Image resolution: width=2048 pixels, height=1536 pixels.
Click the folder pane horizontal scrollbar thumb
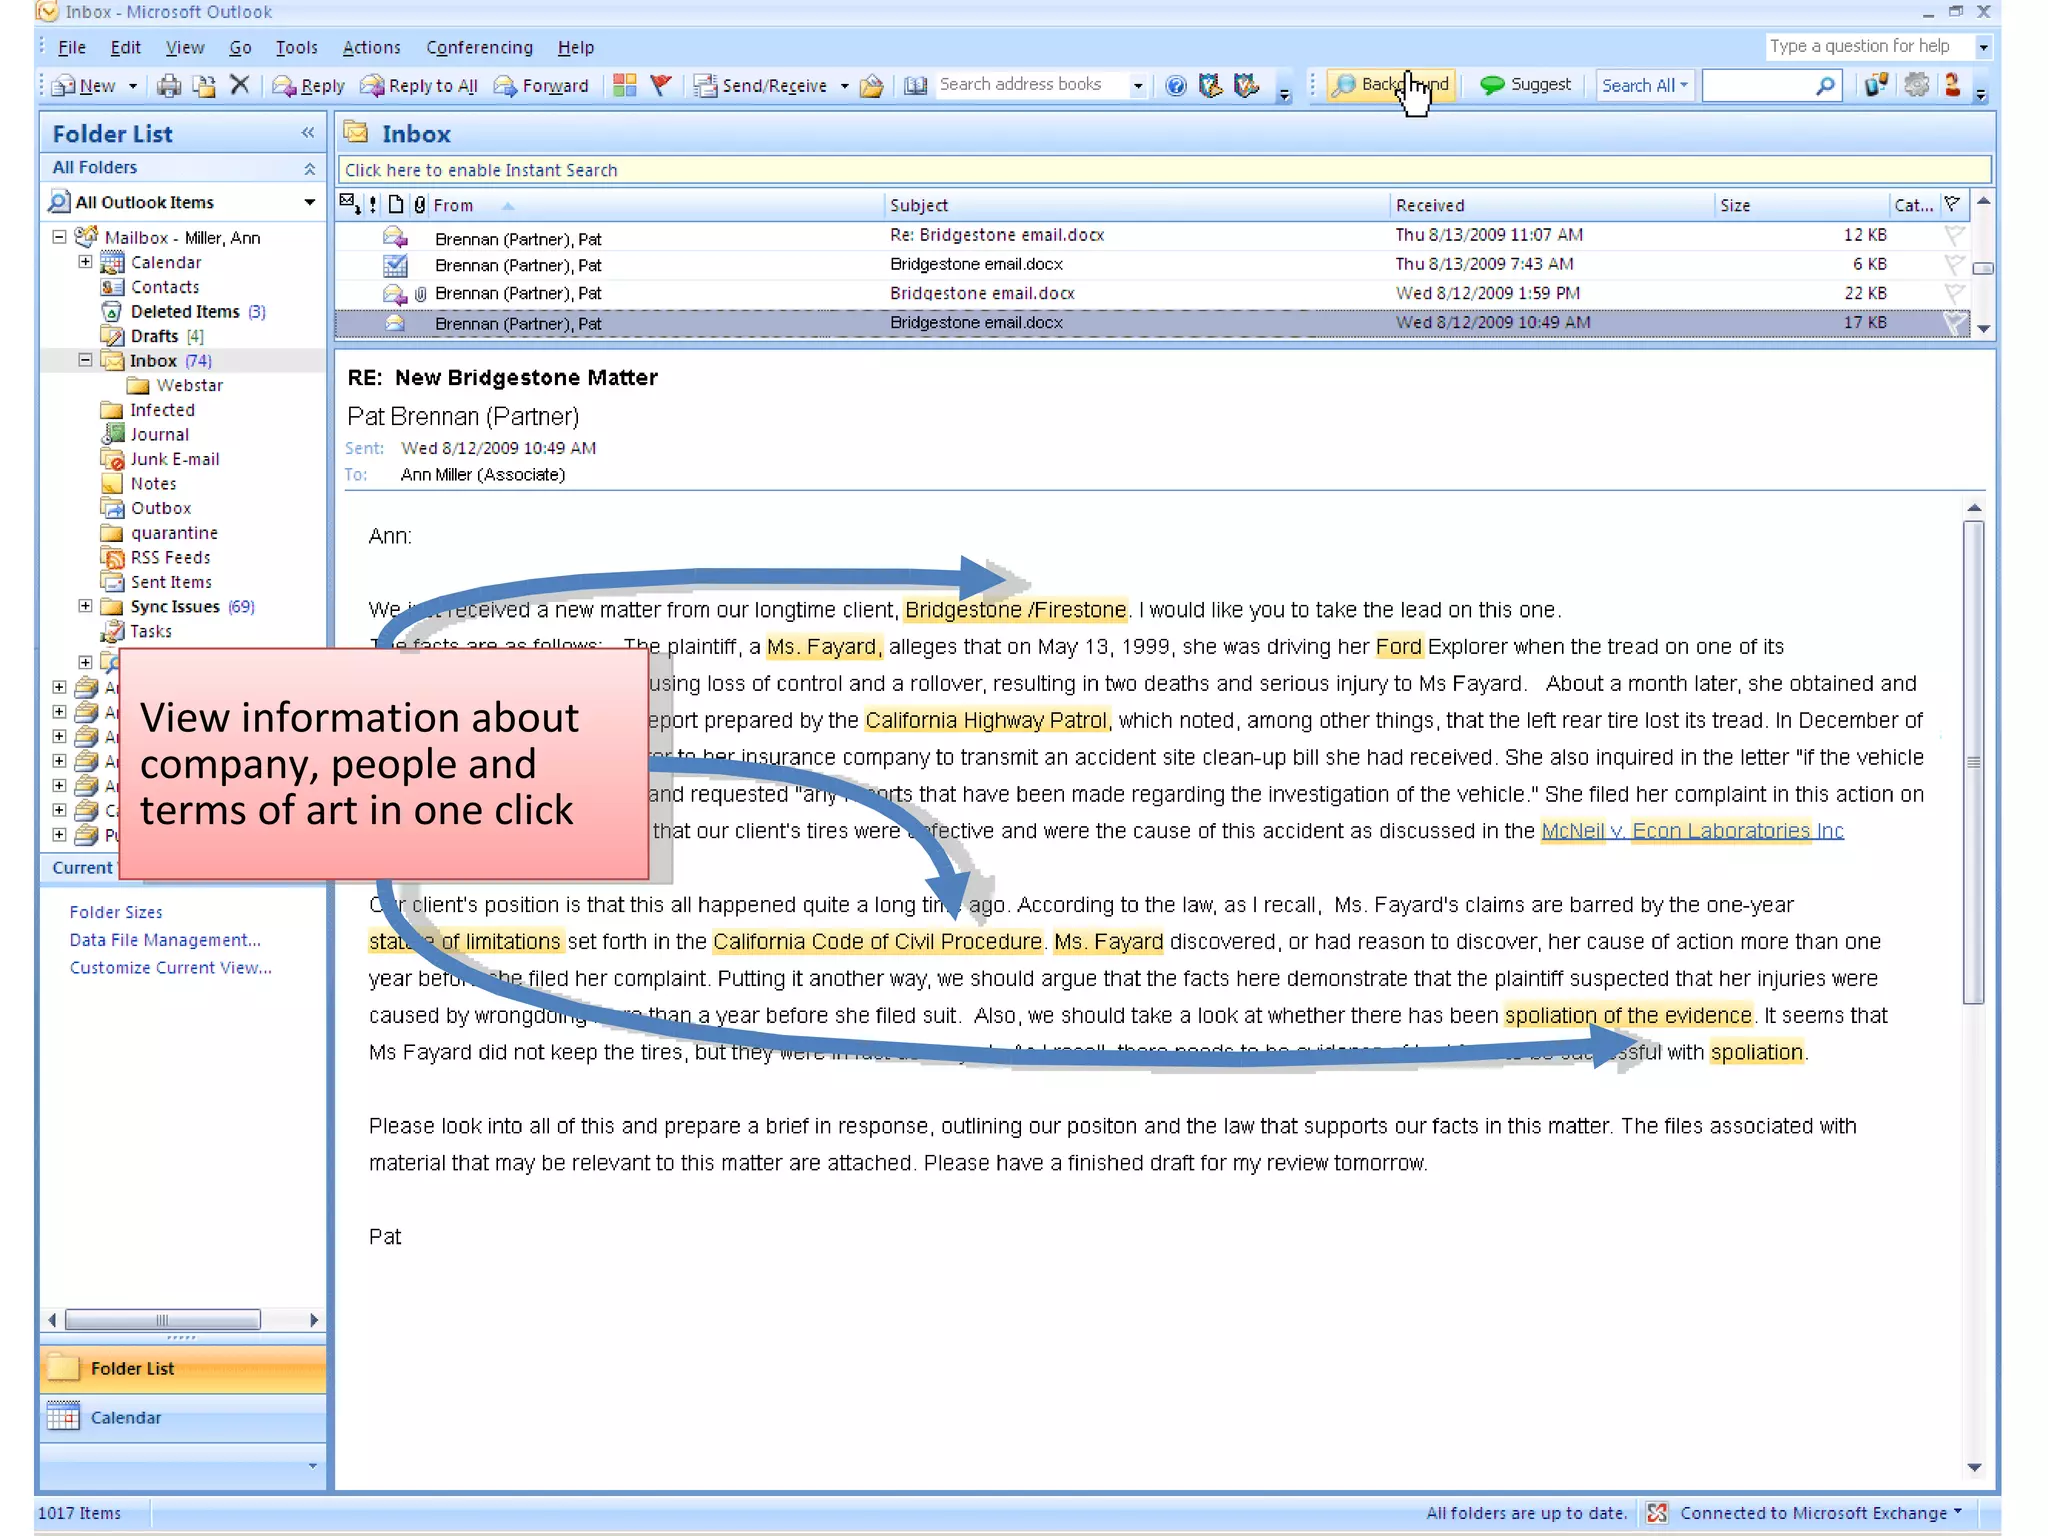(x=163, y=1320)
